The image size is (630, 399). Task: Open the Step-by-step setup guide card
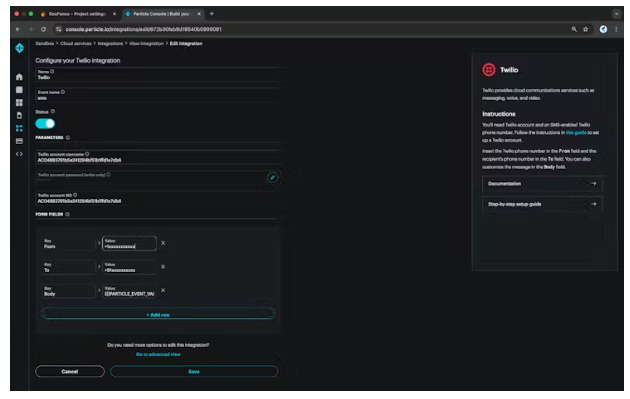pos(542,204)
